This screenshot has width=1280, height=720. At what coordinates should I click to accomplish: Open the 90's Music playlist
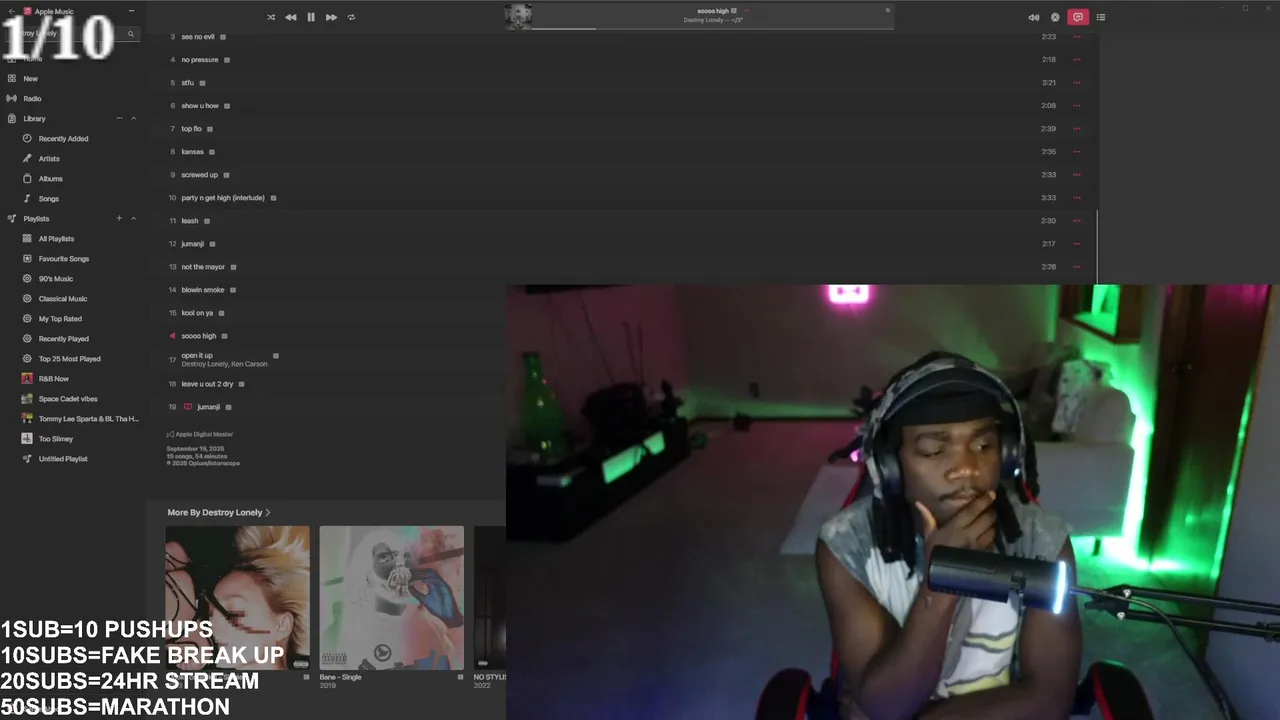pos(56,279)
